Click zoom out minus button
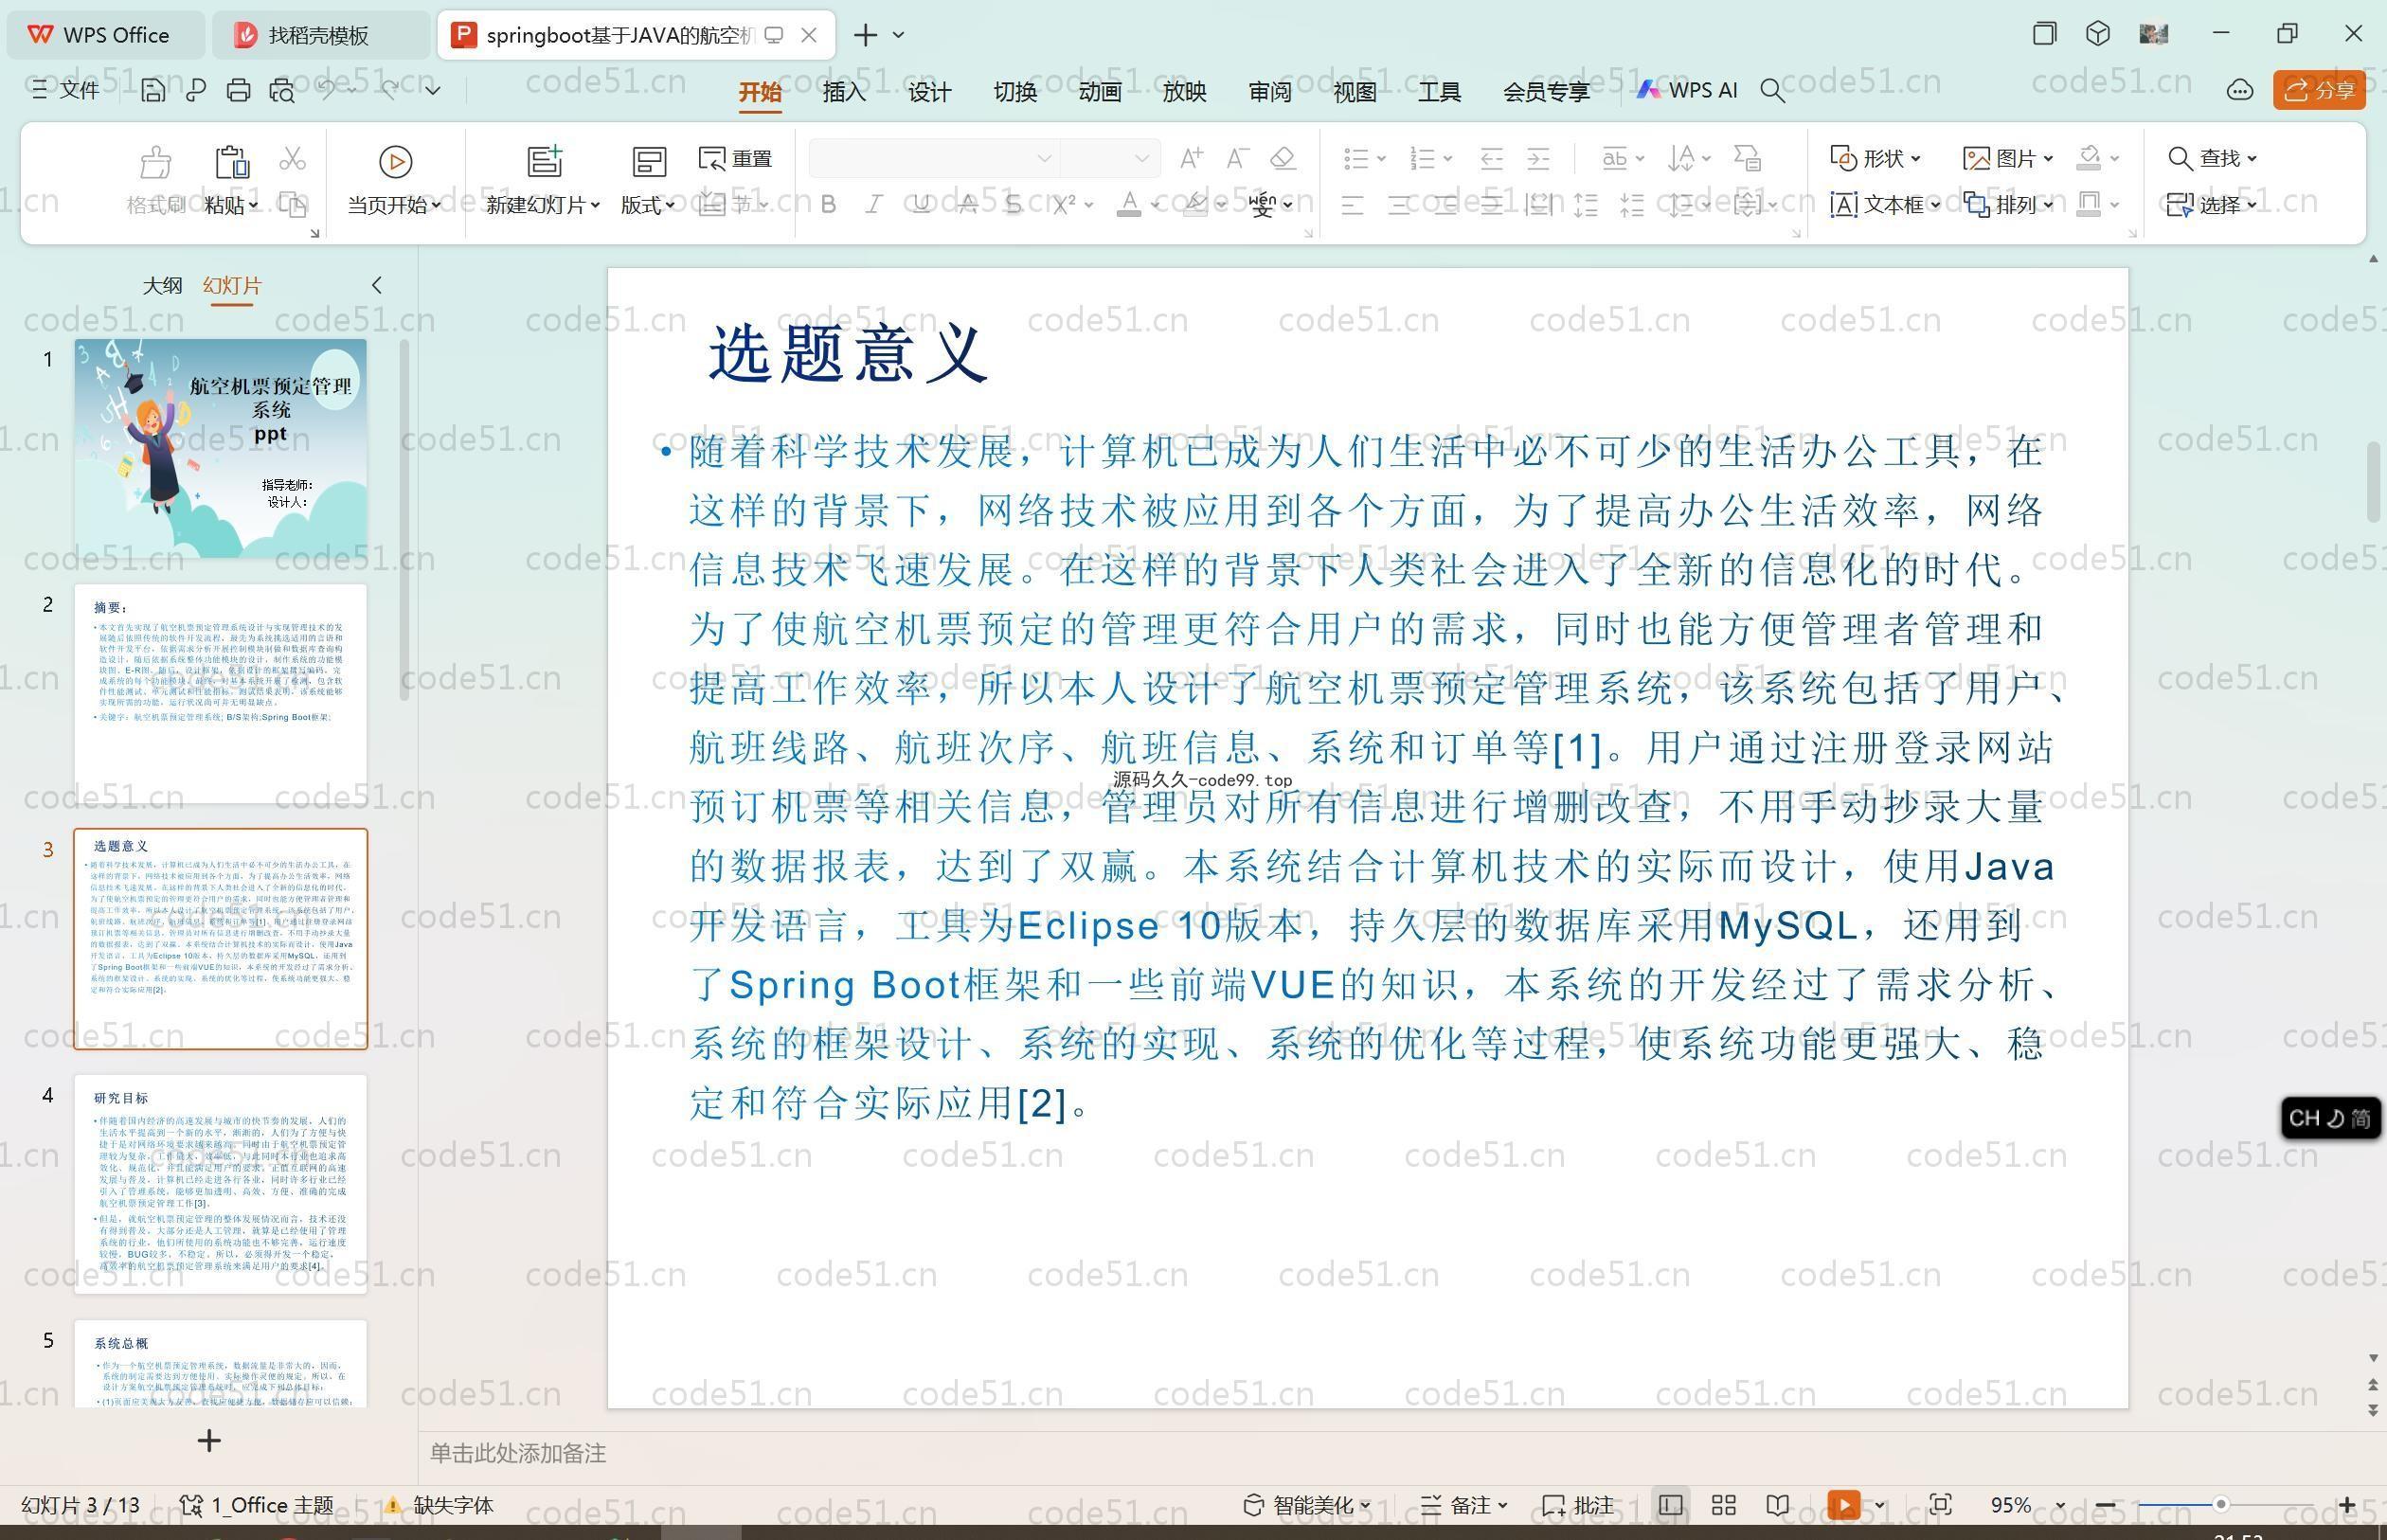 tap(2105, 1505)
